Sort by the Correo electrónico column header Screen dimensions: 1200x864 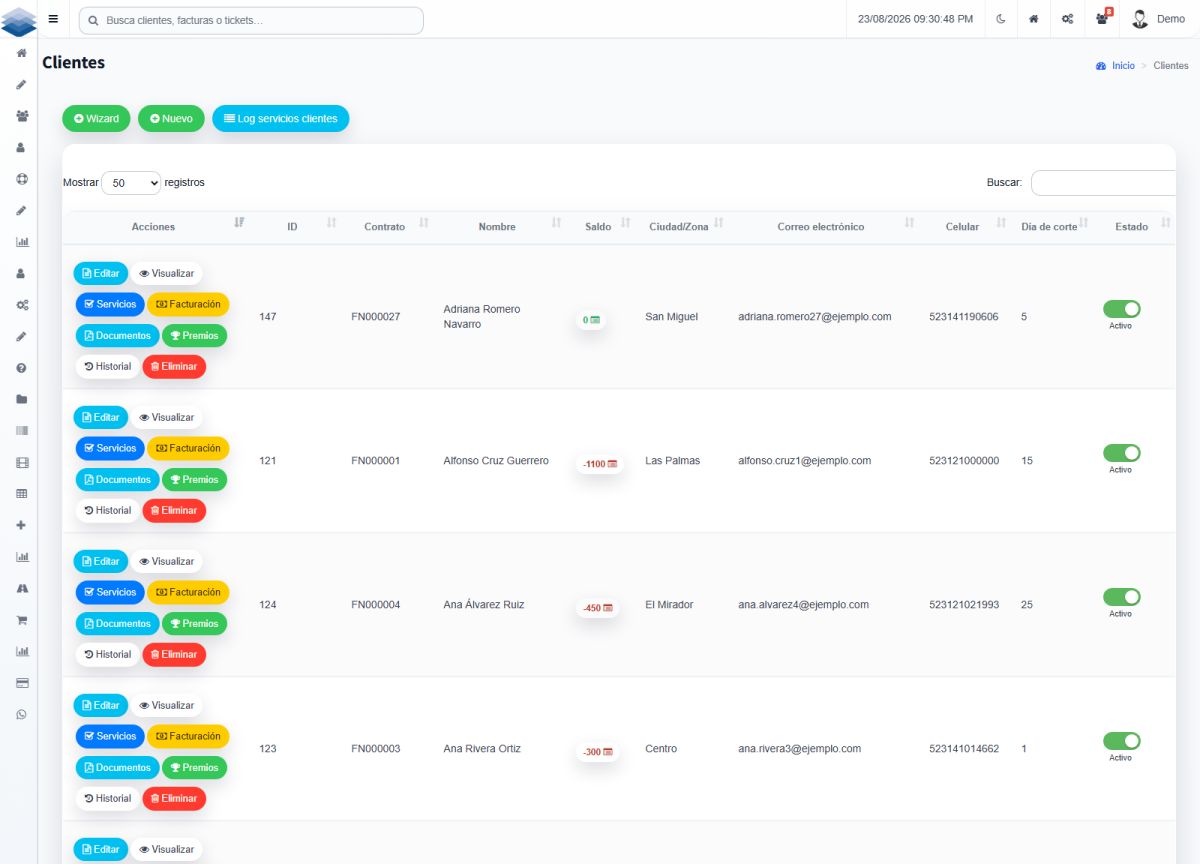click(x=820, y=227)
